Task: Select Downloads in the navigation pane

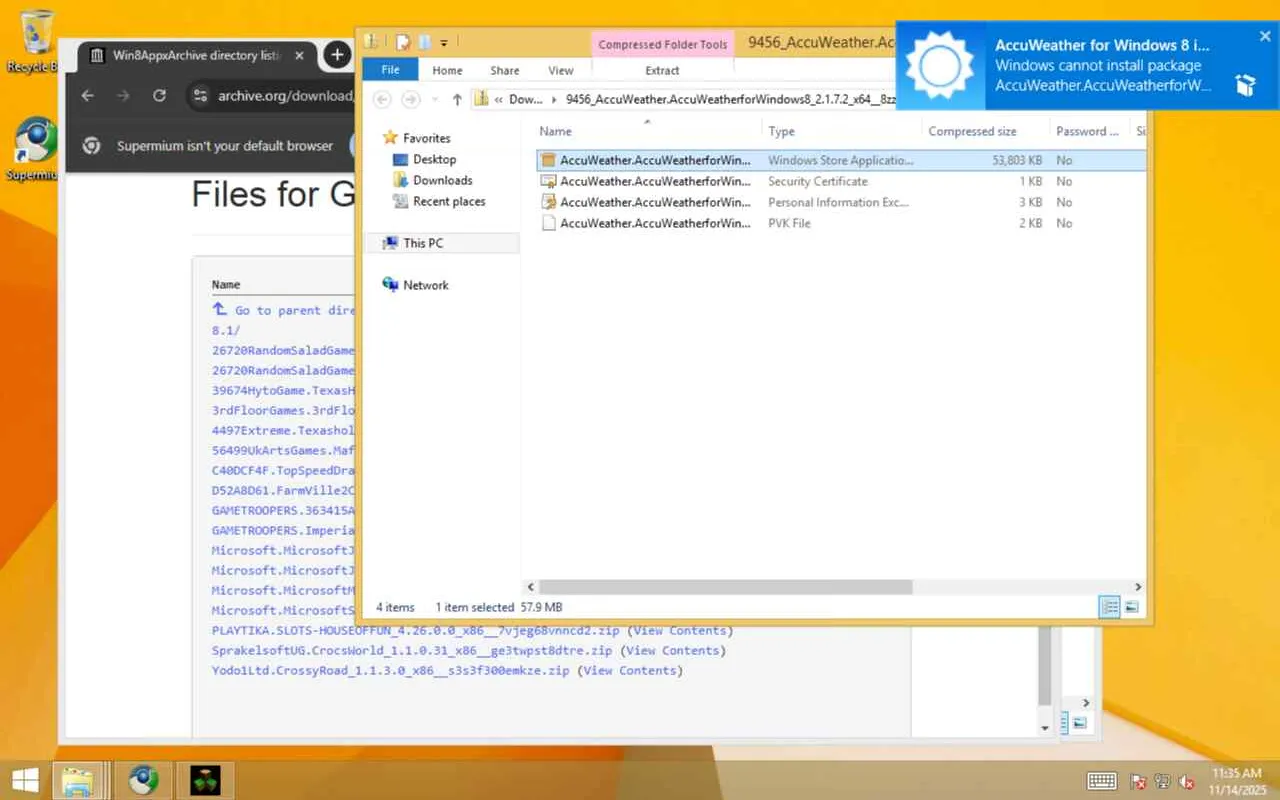Action: click(442, 180)
